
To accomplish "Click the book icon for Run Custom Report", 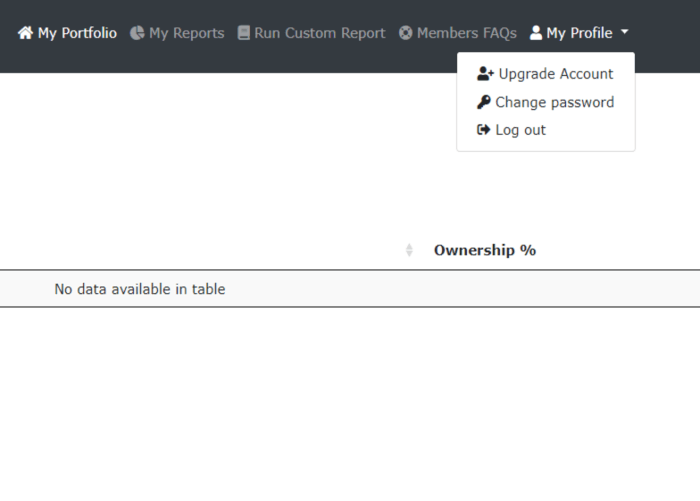I will coord(243,33).
